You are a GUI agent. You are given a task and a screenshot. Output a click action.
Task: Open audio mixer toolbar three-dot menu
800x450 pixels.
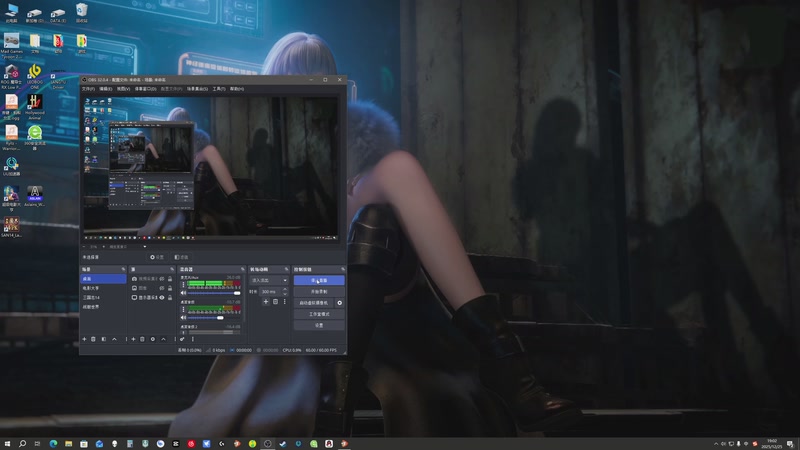(x=192, y=339)
